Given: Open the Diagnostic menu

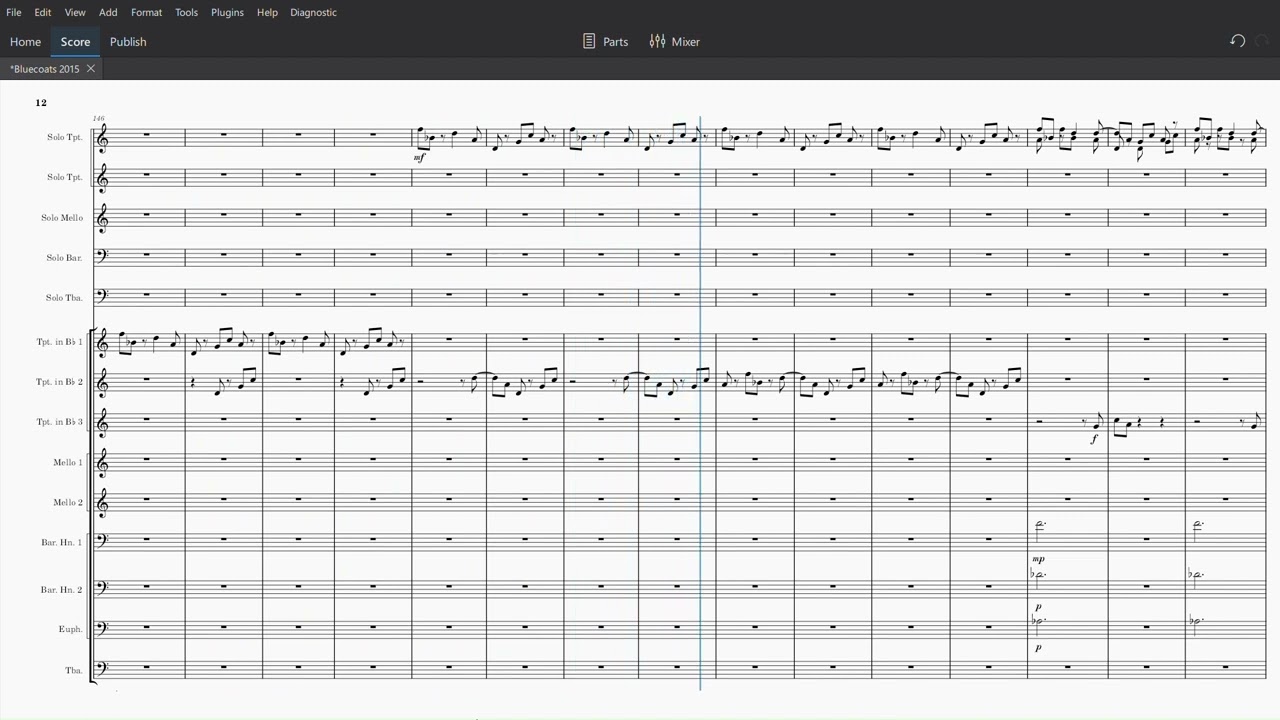Looking at the screenshot, I should [x=313, y=12].
